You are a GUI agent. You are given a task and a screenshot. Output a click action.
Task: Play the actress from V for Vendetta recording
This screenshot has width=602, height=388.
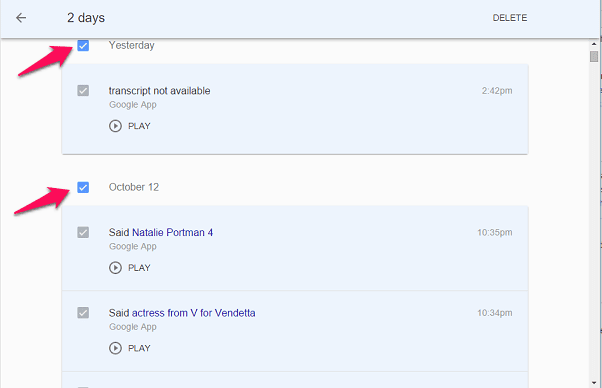tap(130, 348)
